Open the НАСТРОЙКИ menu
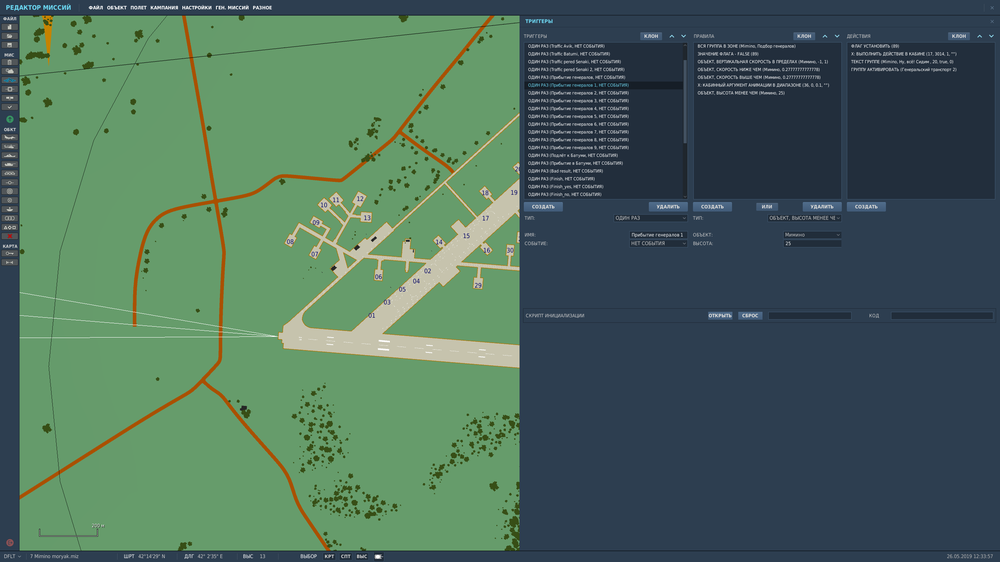1000x562 pixels. pos(196,8)
